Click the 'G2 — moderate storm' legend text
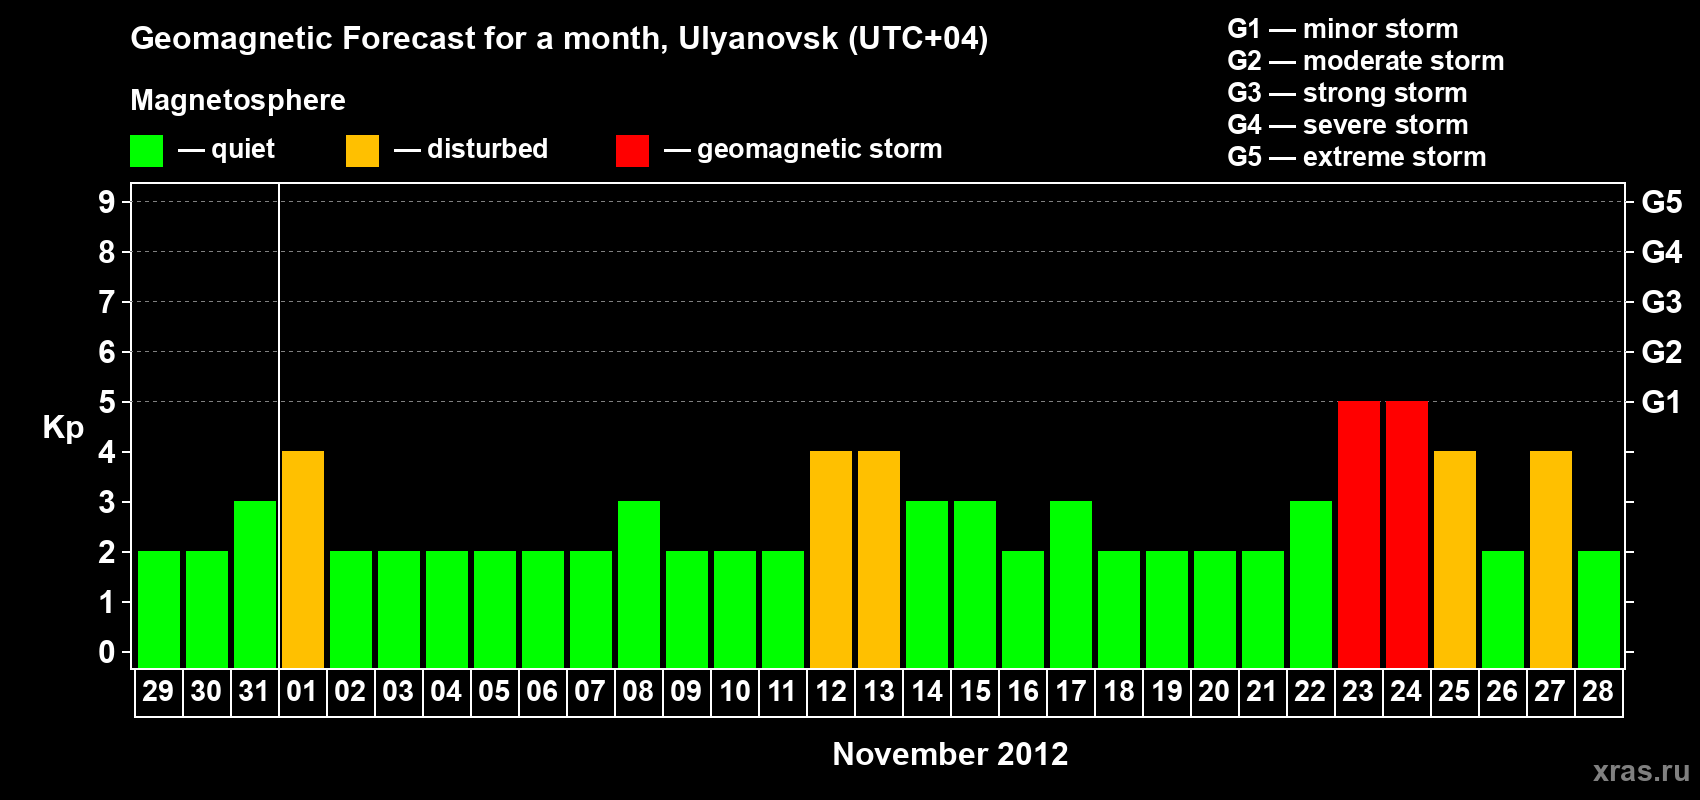Image resolution: width=1700 pixels, height=800 pixels. [1365, 61]
